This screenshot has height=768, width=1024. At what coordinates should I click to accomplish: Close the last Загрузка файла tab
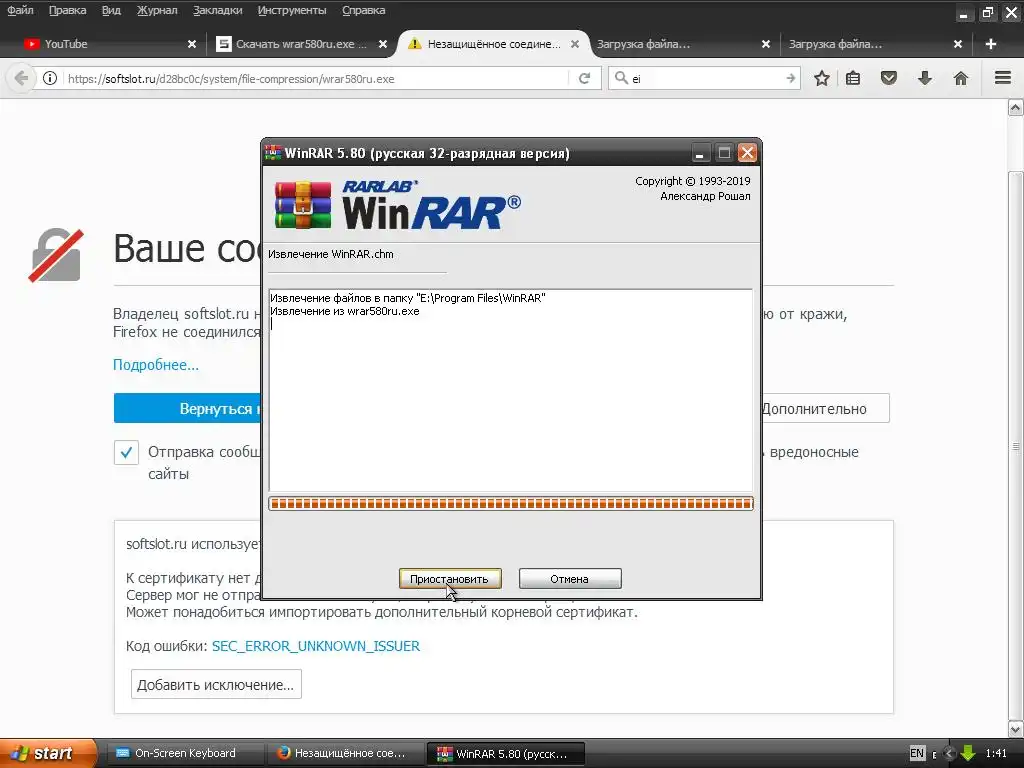click(x=957, y=44)
